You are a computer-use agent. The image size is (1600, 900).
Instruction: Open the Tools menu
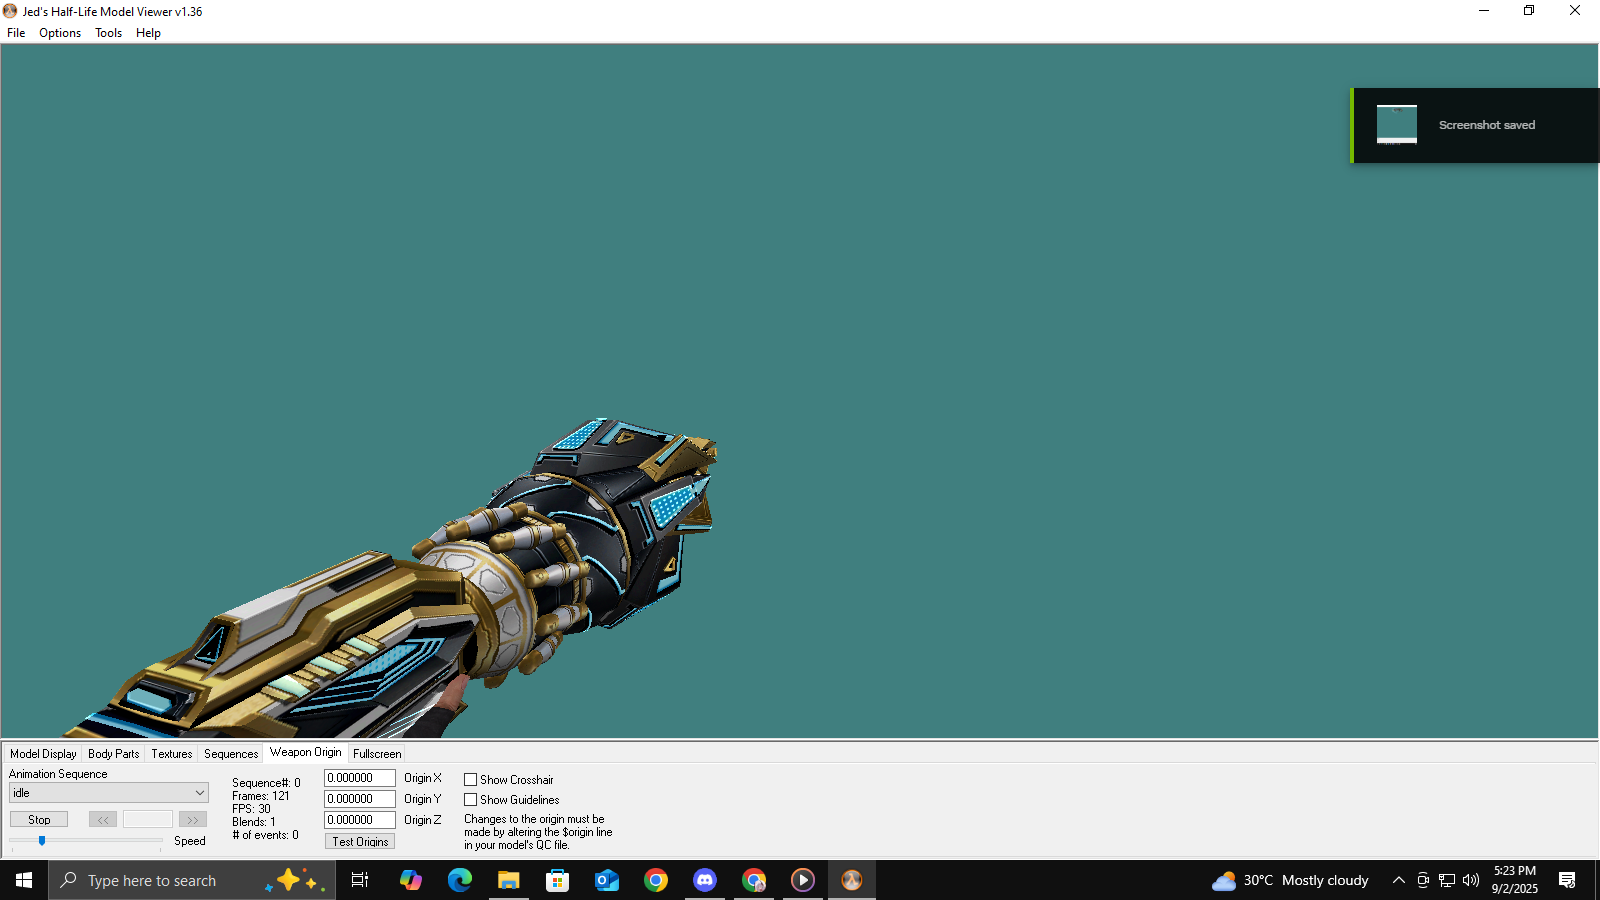tap(108, 33)
